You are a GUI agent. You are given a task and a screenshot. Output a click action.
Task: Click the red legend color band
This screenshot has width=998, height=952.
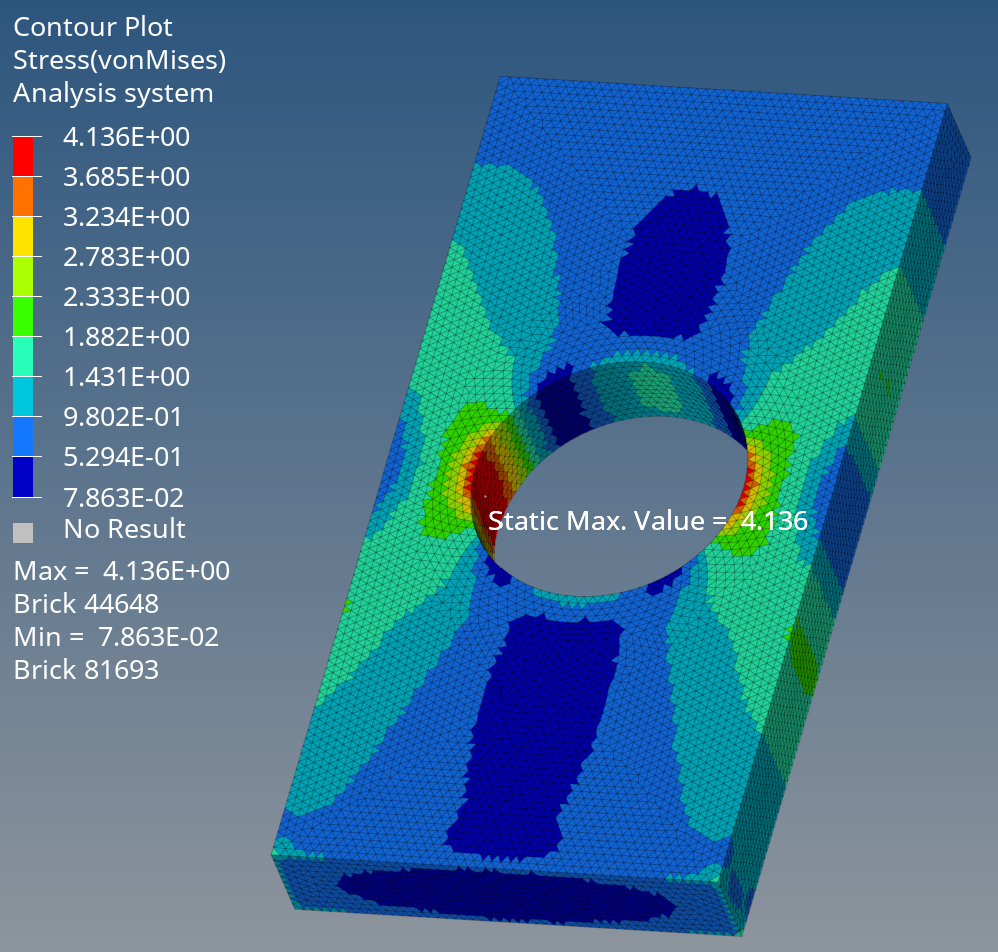[x=23, y=157]
